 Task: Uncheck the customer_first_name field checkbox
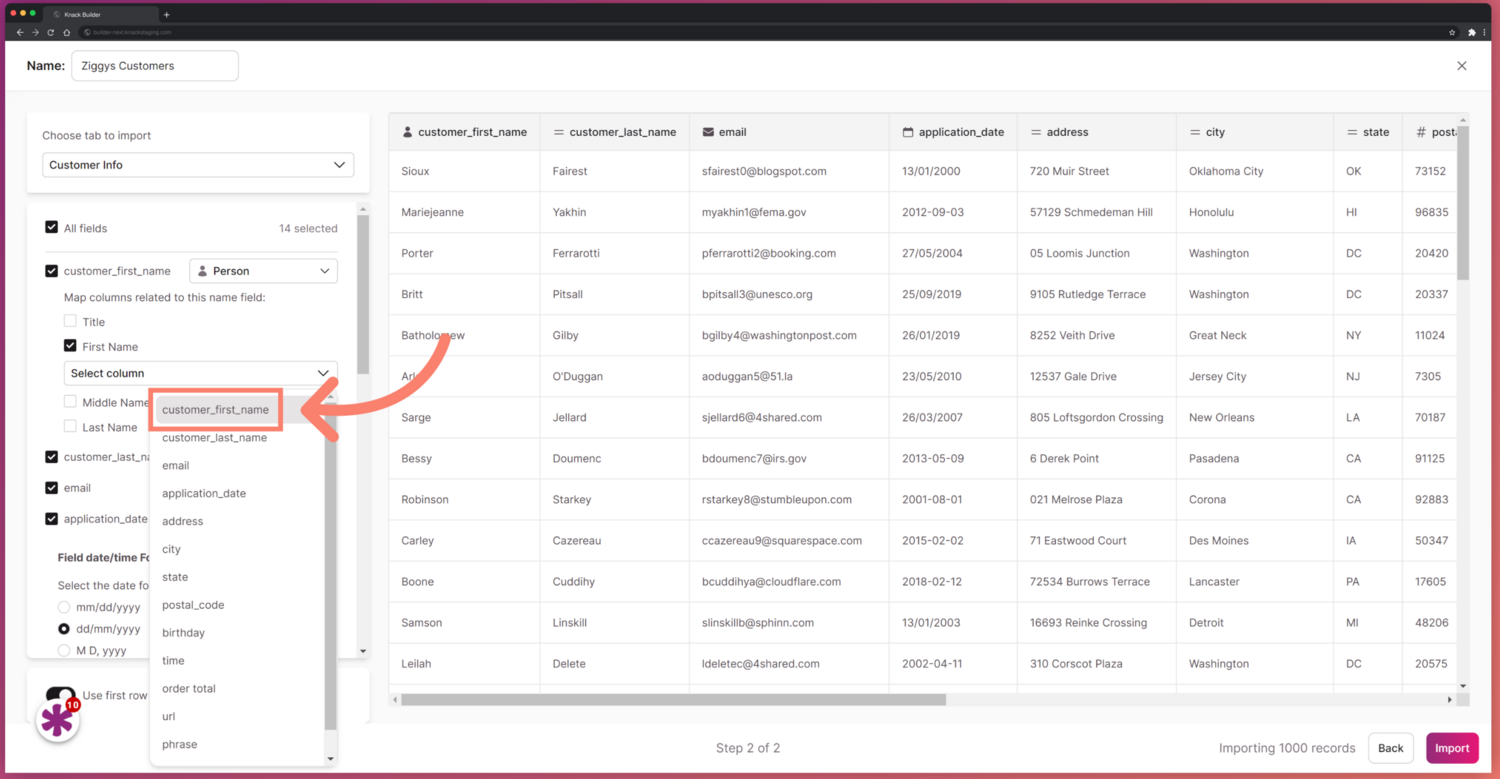tap(52, 271)
